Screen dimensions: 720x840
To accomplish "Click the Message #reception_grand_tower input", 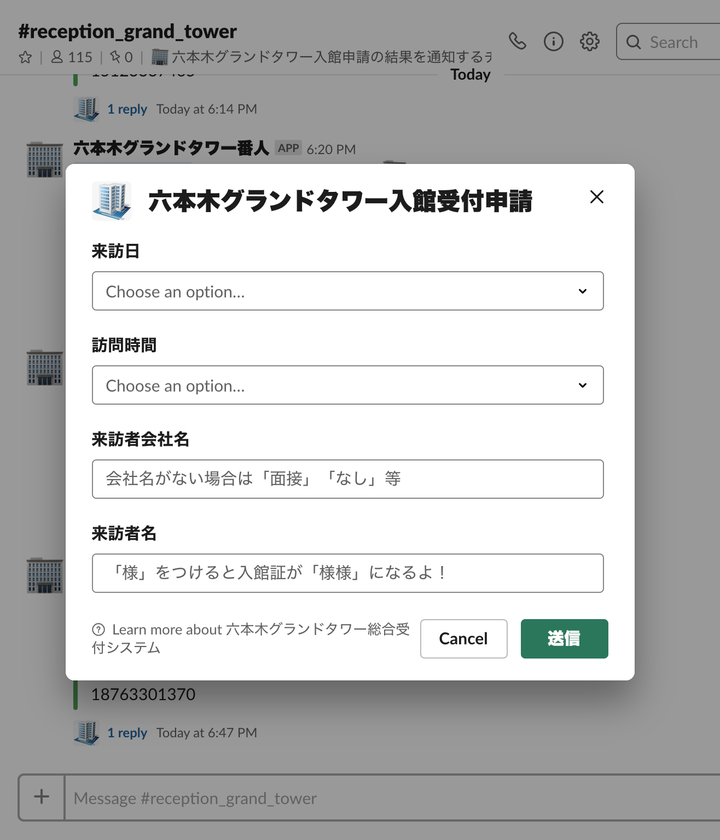I will coord(392,798).
